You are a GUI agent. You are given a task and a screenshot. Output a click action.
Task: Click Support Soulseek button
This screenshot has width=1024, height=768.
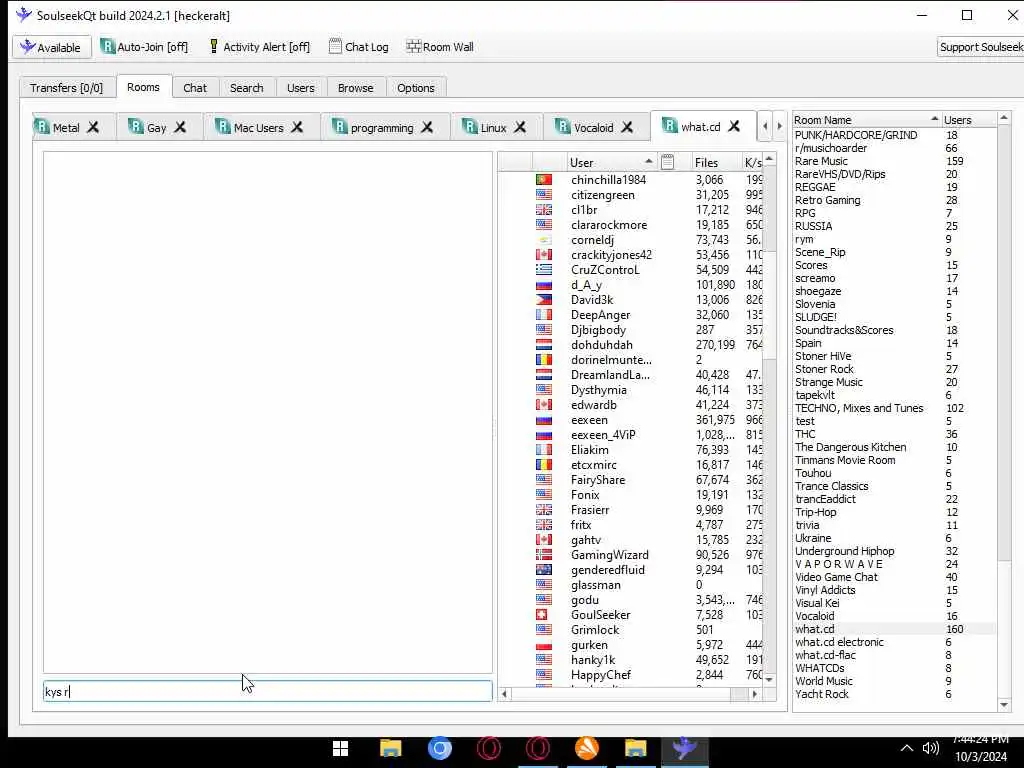981,47
